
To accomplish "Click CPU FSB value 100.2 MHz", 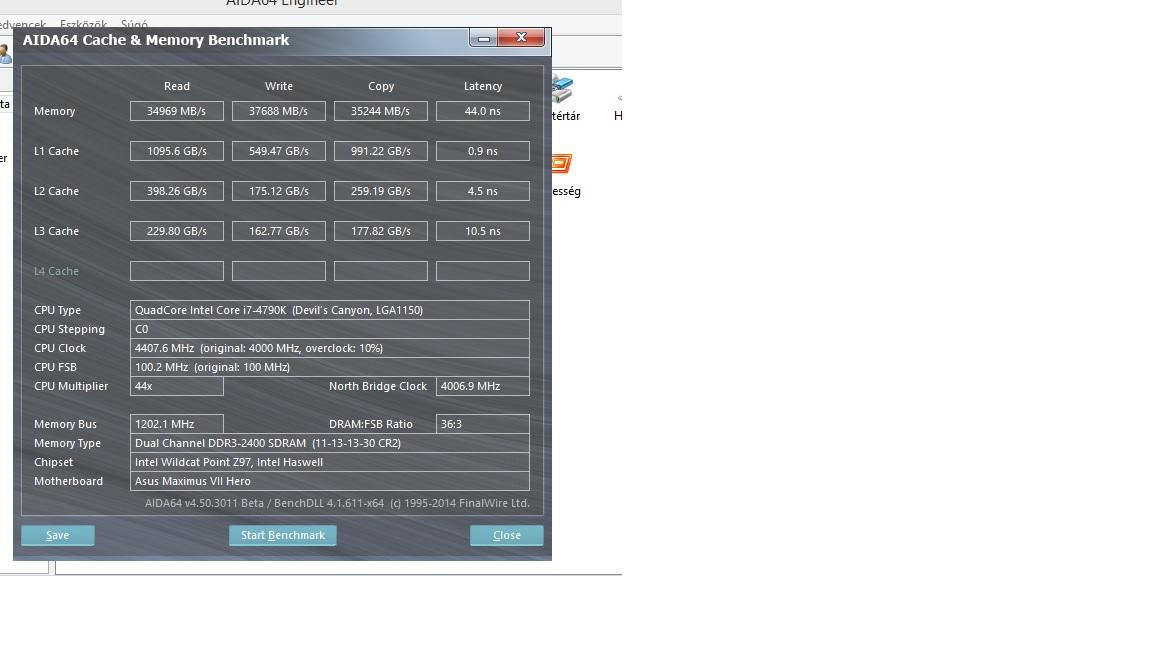I will coord(329,367).
